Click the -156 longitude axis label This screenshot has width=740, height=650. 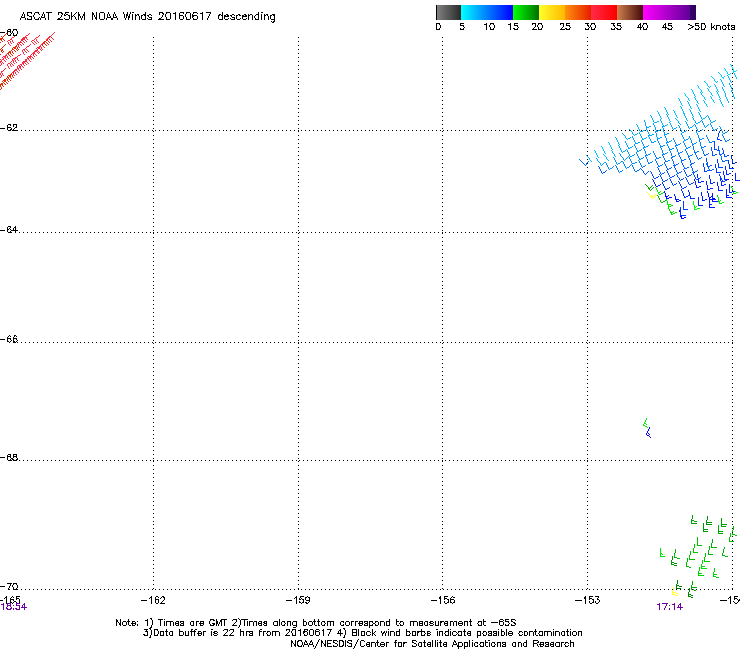click(x=443, y=600)
